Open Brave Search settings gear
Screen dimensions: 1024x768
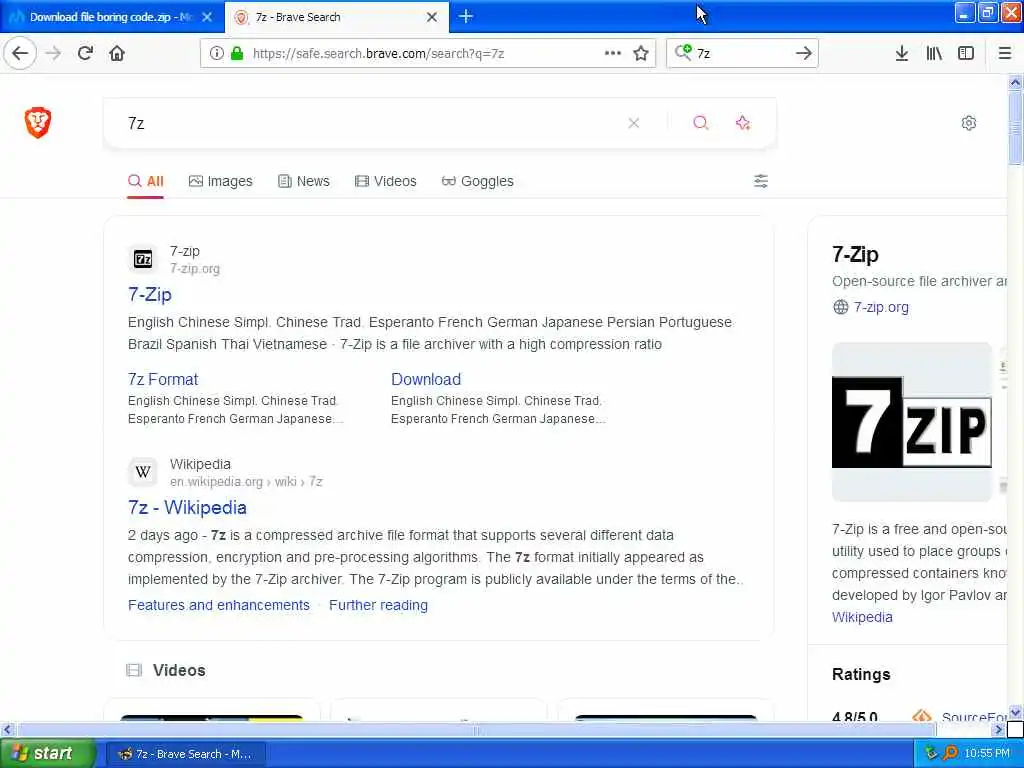point(968,123)
